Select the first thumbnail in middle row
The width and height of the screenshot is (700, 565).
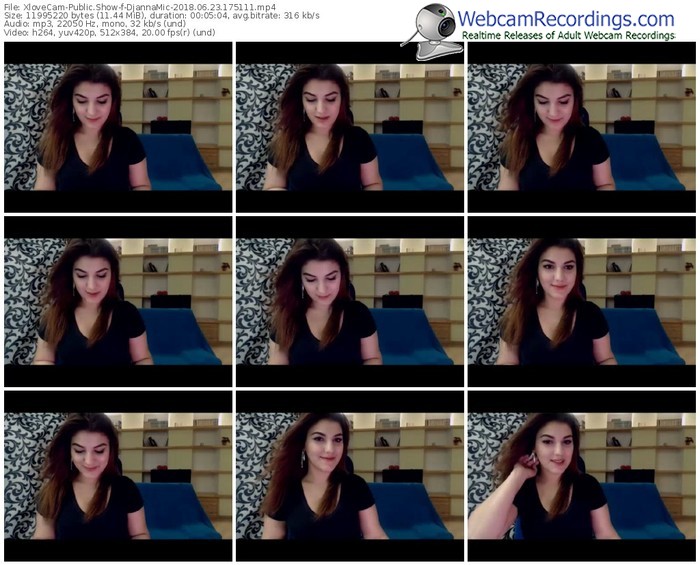coord(118,301)
